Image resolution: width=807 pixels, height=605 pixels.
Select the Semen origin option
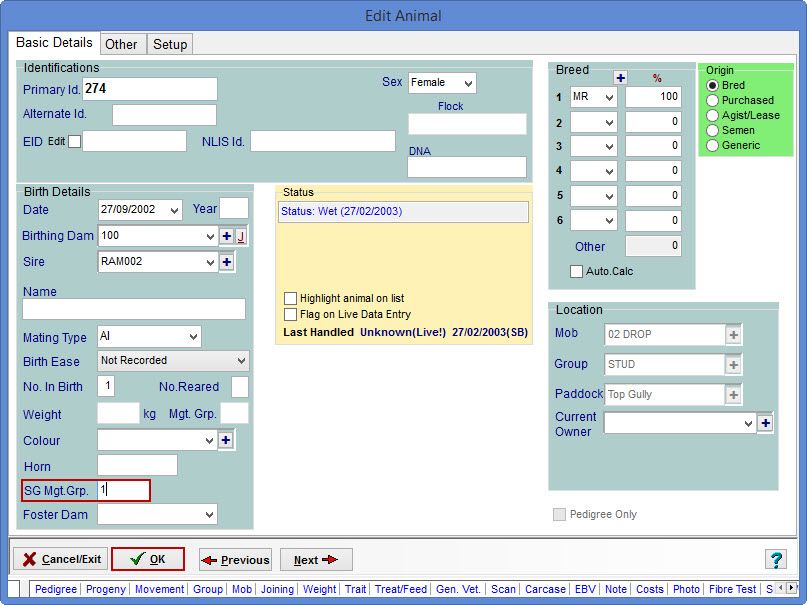coord(713,131)
